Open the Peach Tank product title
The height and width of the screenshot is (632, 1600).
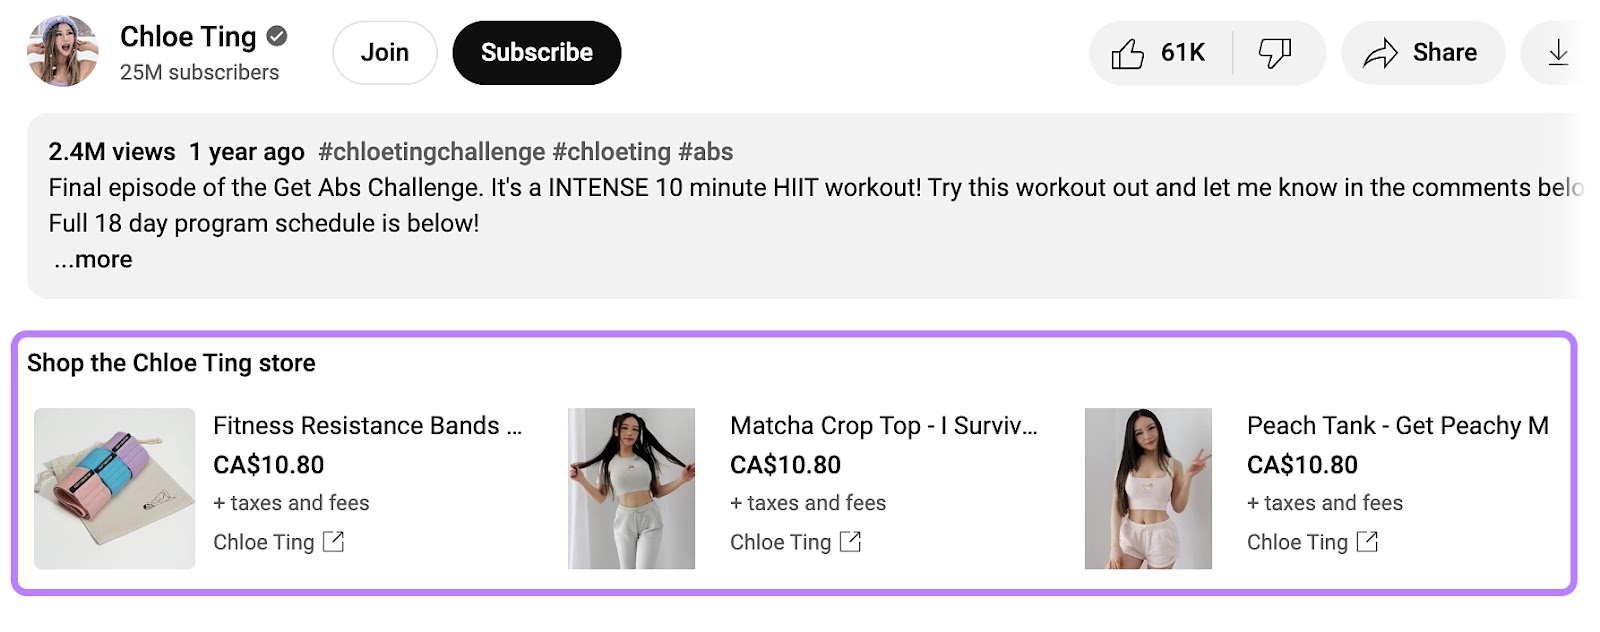[1397, 426]
